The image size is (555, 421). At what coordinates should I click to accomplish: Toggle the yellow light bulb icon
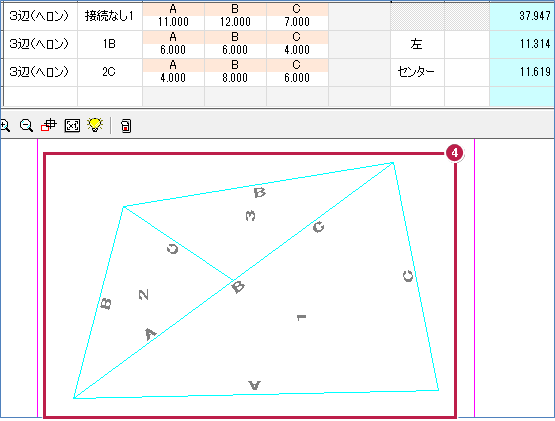95,125
